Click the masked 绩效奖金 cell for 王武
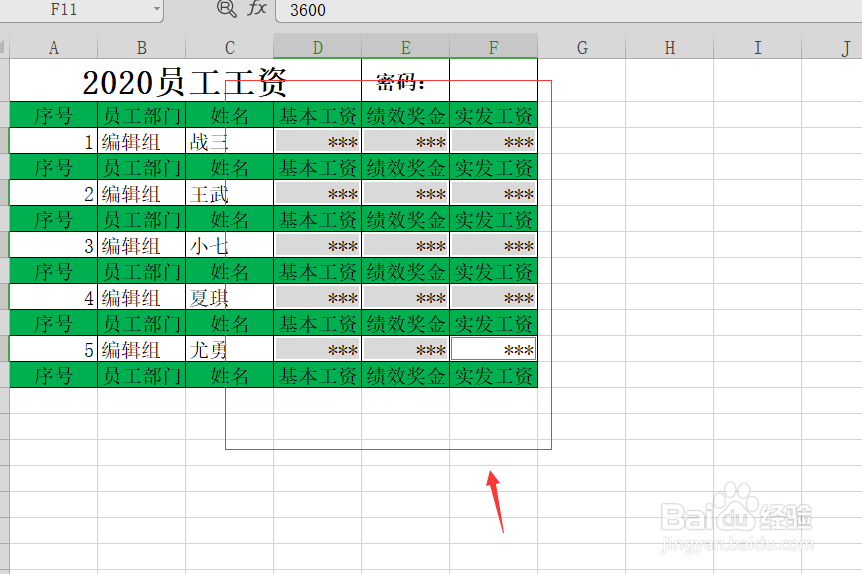Viewport: 862px width, 574px height. tap(406, 194)
